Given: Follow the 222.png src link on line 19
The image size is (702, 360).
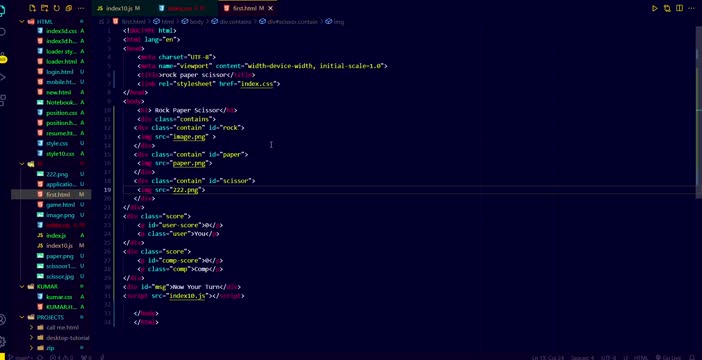Looking at the screenshot, I should coord(185,190).
